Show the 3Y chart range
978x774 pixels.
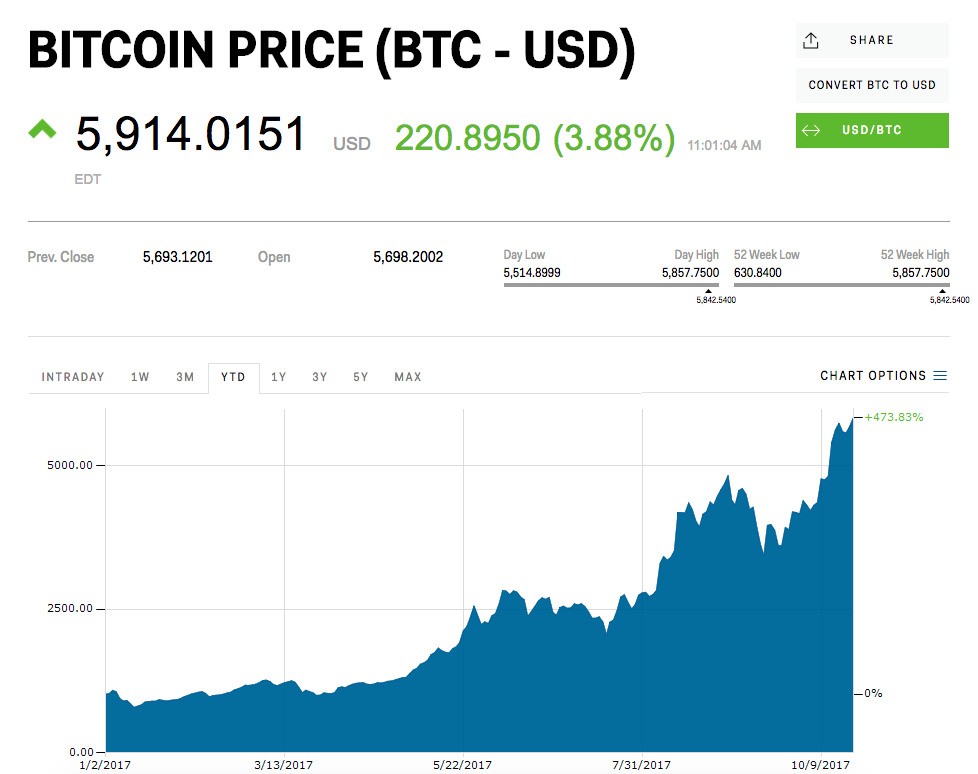coord(319,377)
